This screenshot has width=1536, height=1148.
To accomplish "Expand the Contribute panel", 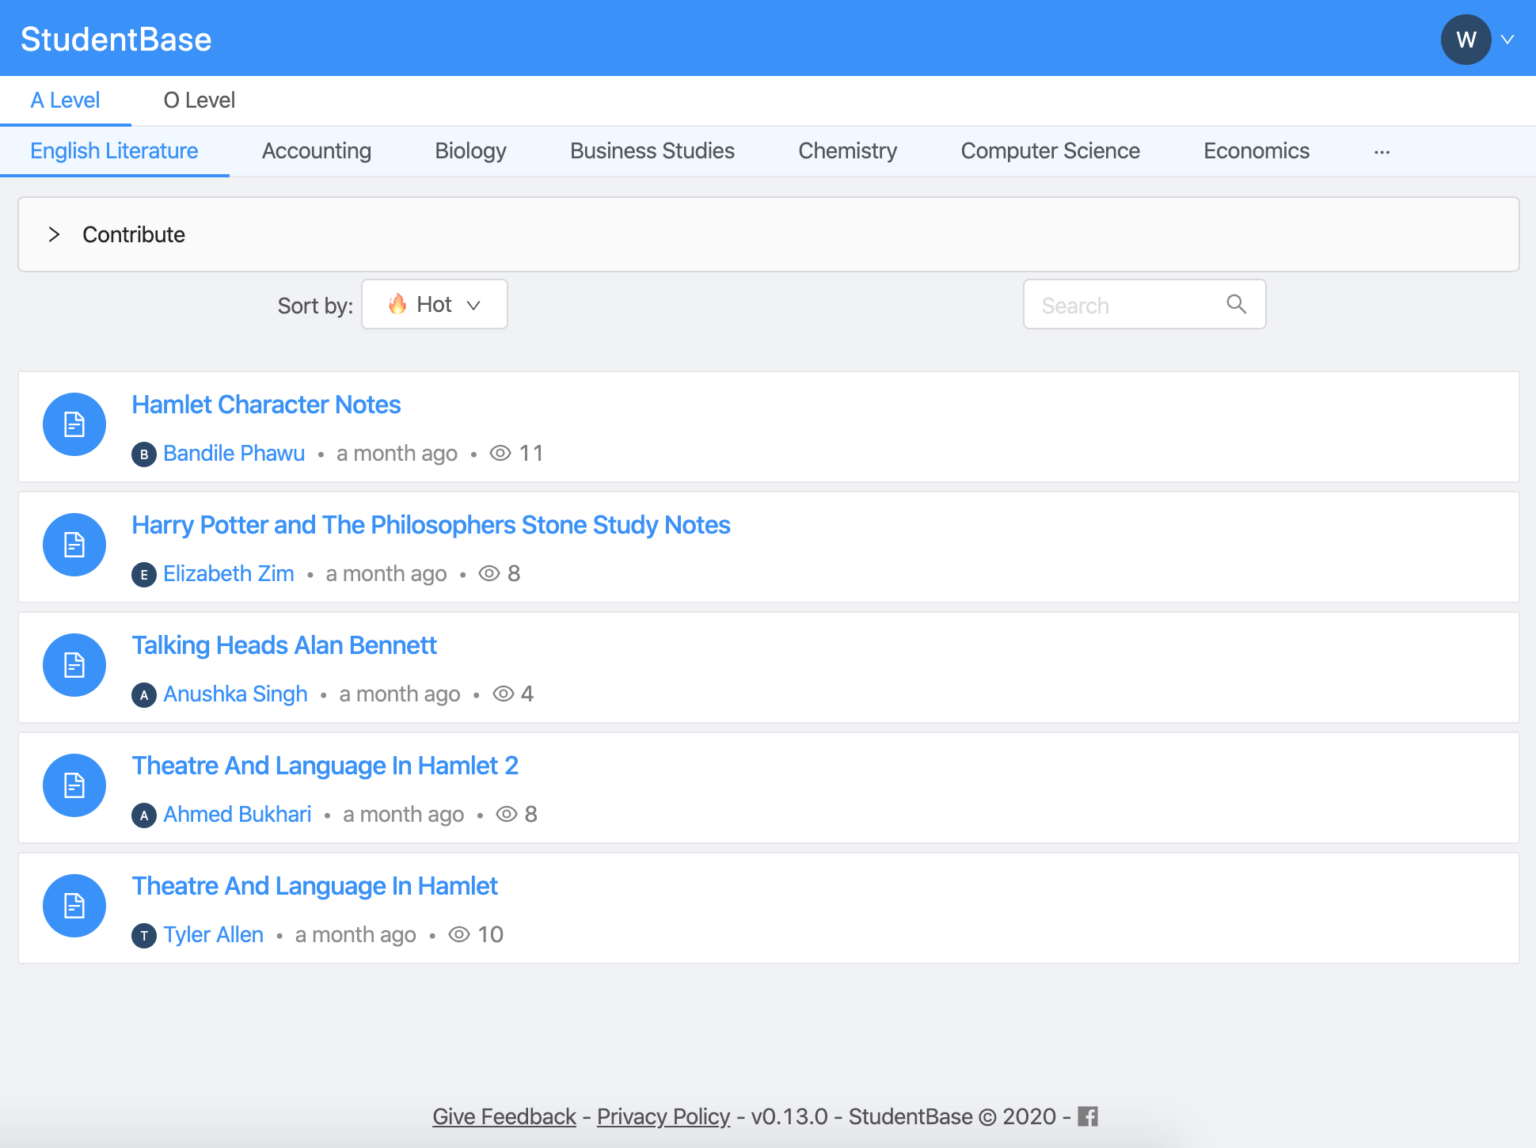I will tap(55, 234).
